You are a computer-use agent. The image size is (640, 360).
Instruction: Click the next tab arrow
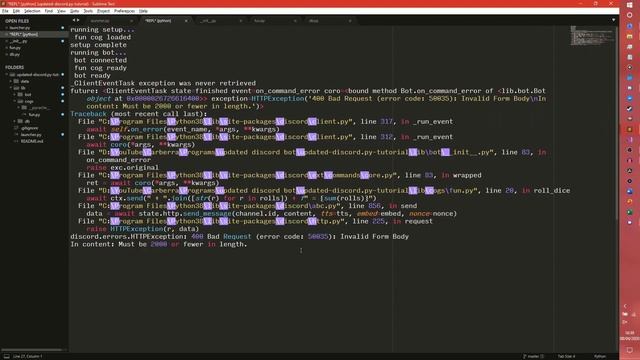[78, 20]
